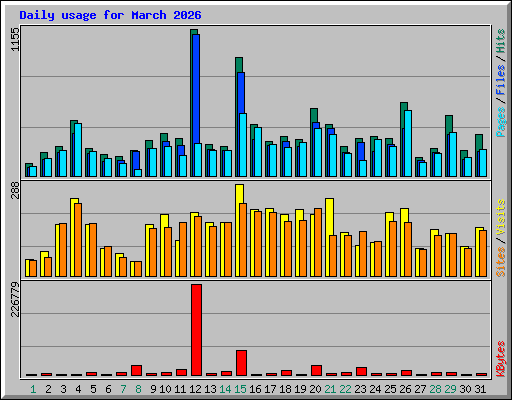Click the 288 sites axis value
The height and width of the screenshot is (400, 512).
pyautogui.click(x=16, y=190)
